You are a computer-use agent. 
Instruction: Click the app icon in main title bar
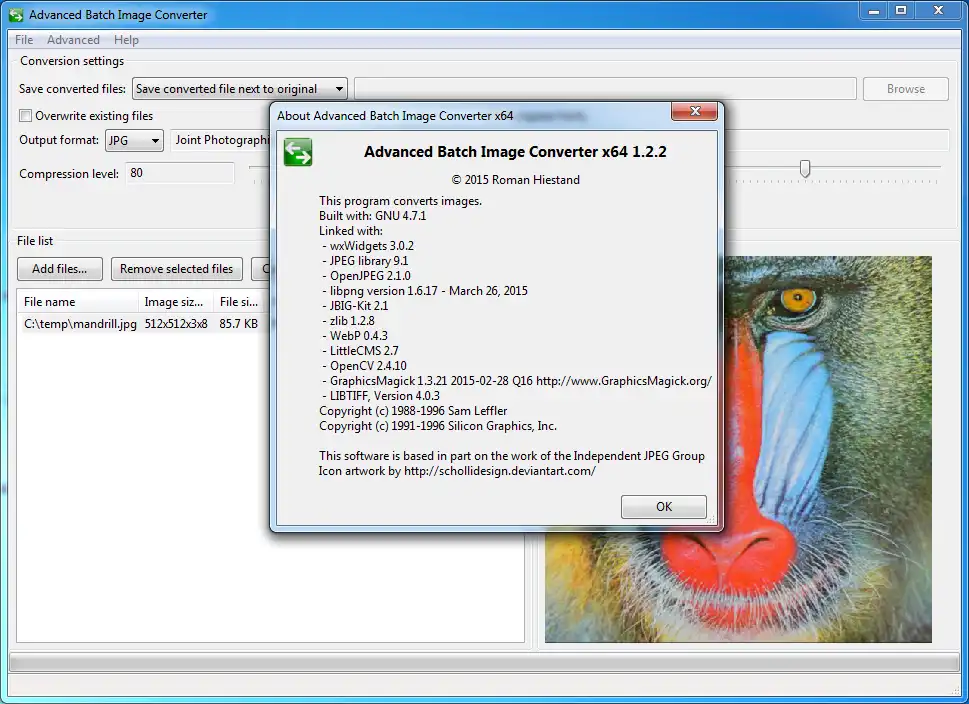16,15
